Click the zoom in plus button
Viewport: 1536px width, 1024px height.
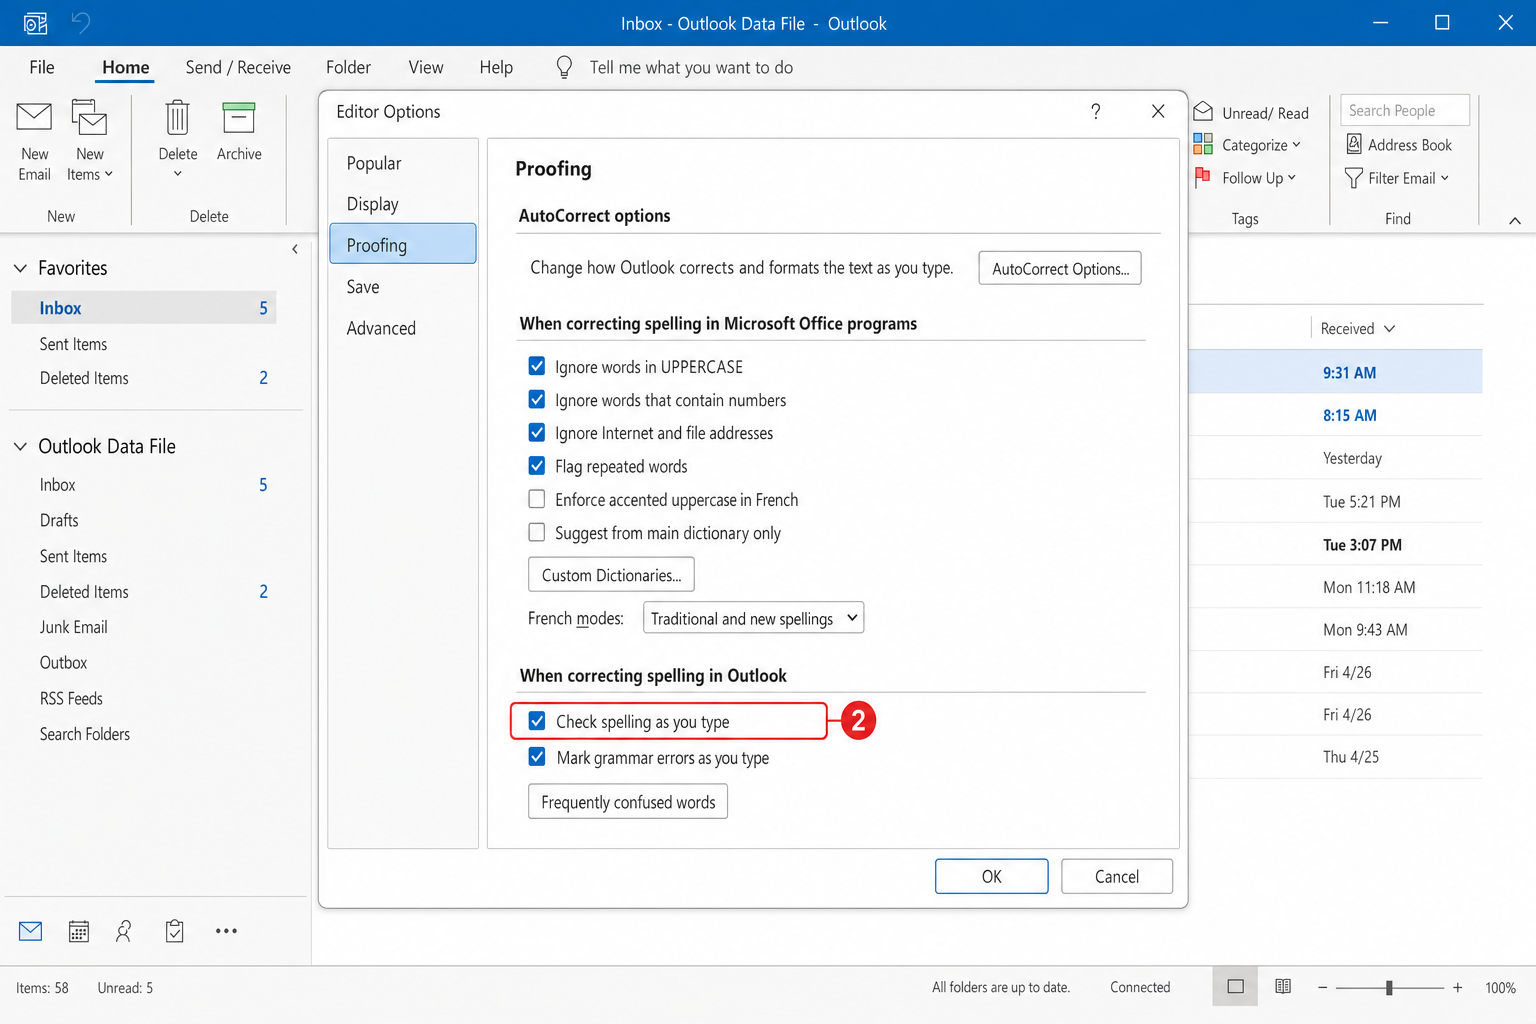[1458, 988]
